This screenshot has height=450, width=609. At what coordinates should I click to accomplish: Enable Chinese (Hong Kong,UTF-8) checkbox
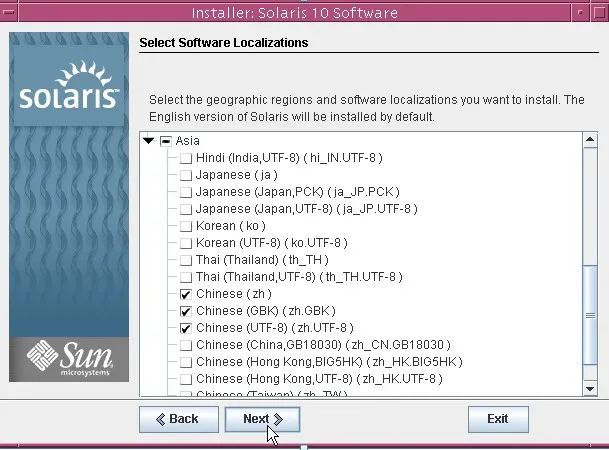point(186,379)
